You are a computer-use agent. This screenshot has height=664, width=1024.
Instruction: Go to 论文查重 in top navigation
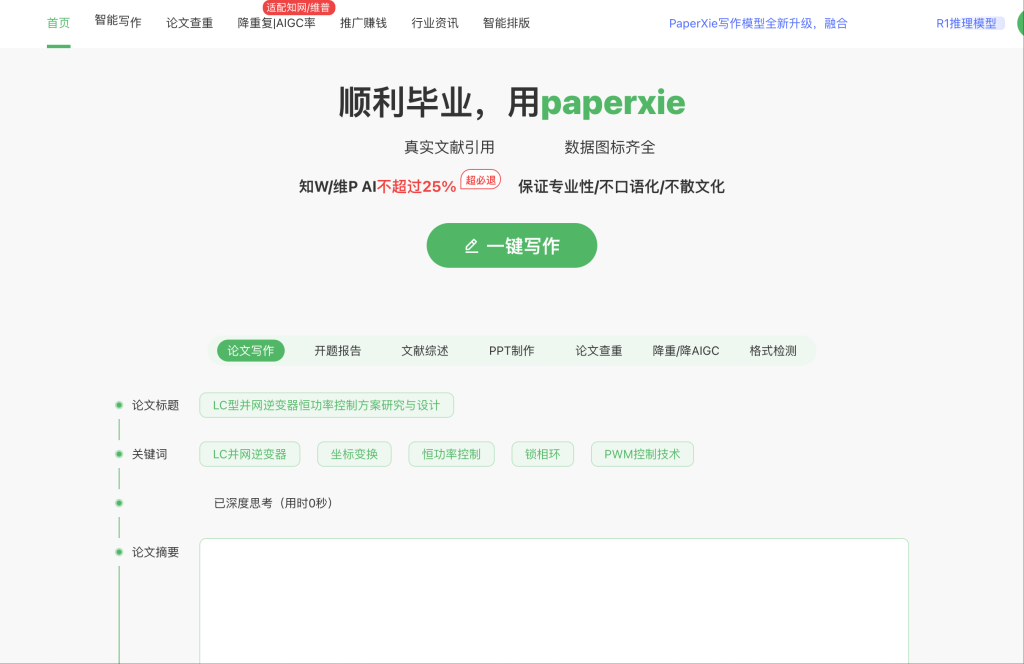189,23
